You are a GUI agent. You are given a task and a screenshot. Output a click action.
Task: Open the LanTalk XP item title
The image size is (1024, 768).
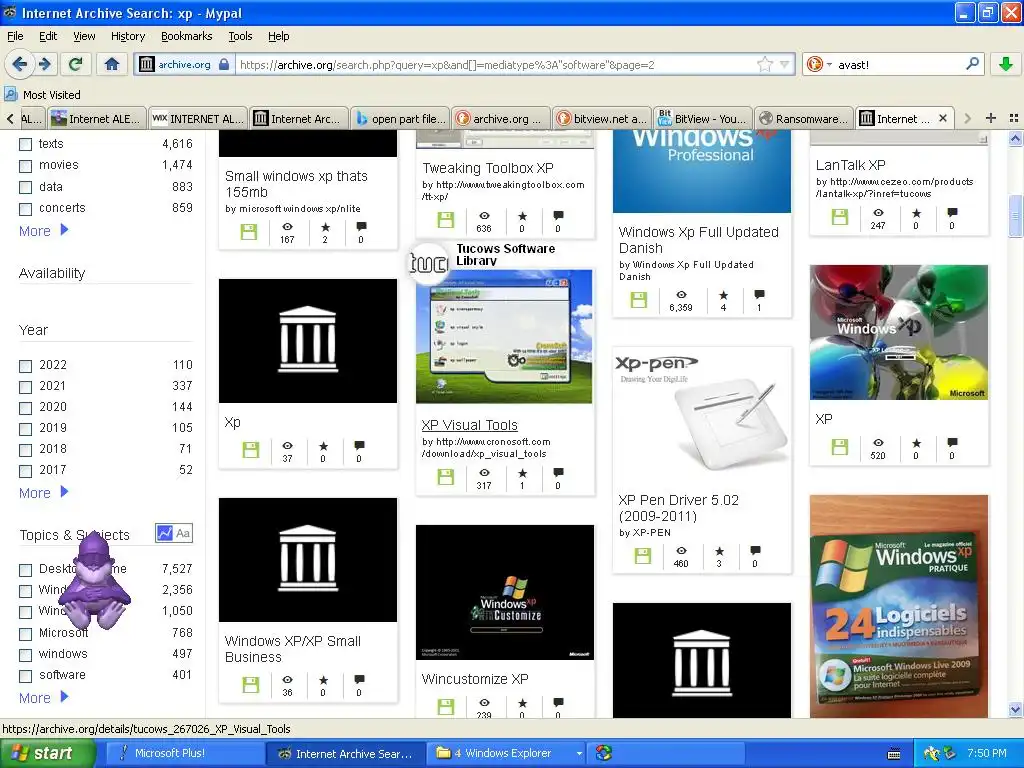(850, 165)
